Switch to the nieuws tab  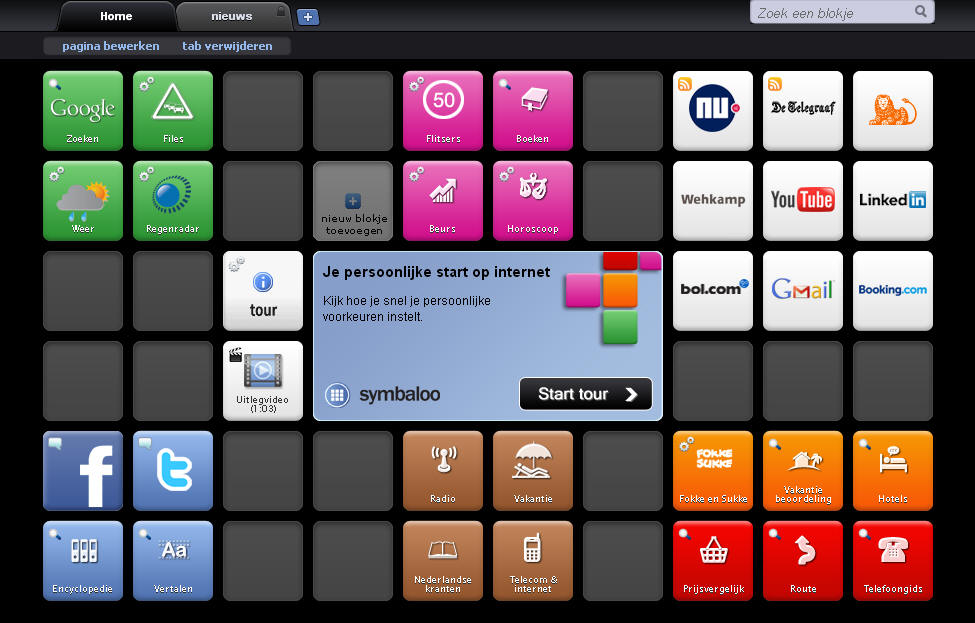[x=232, y=16]
